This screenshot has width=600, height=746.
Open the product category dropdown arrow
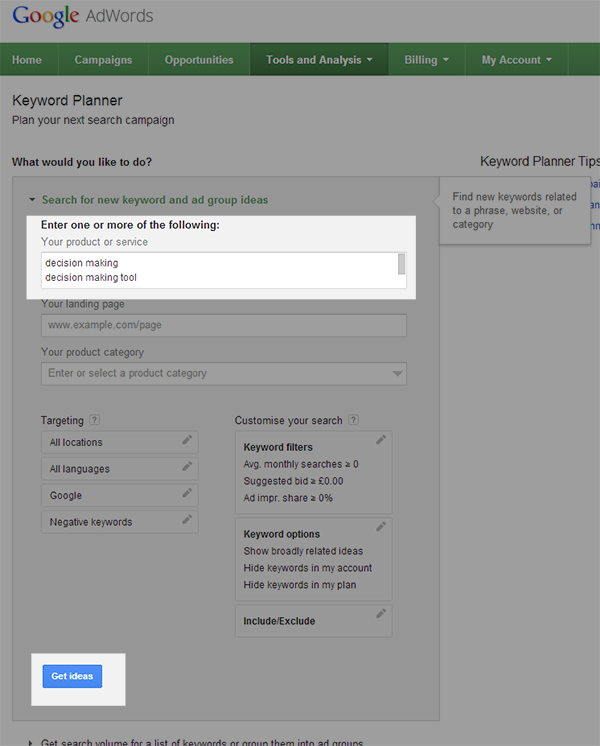click(x=397, y=373)
